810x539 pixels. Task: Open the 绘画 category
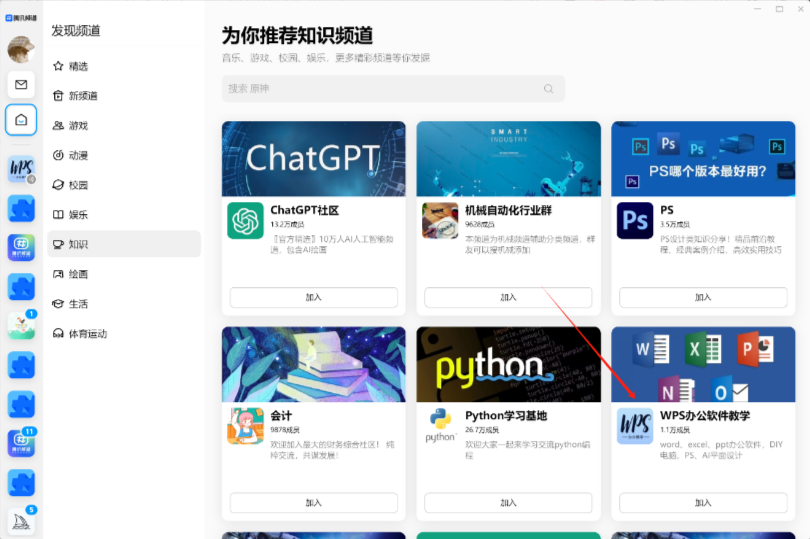coord(124,274)
